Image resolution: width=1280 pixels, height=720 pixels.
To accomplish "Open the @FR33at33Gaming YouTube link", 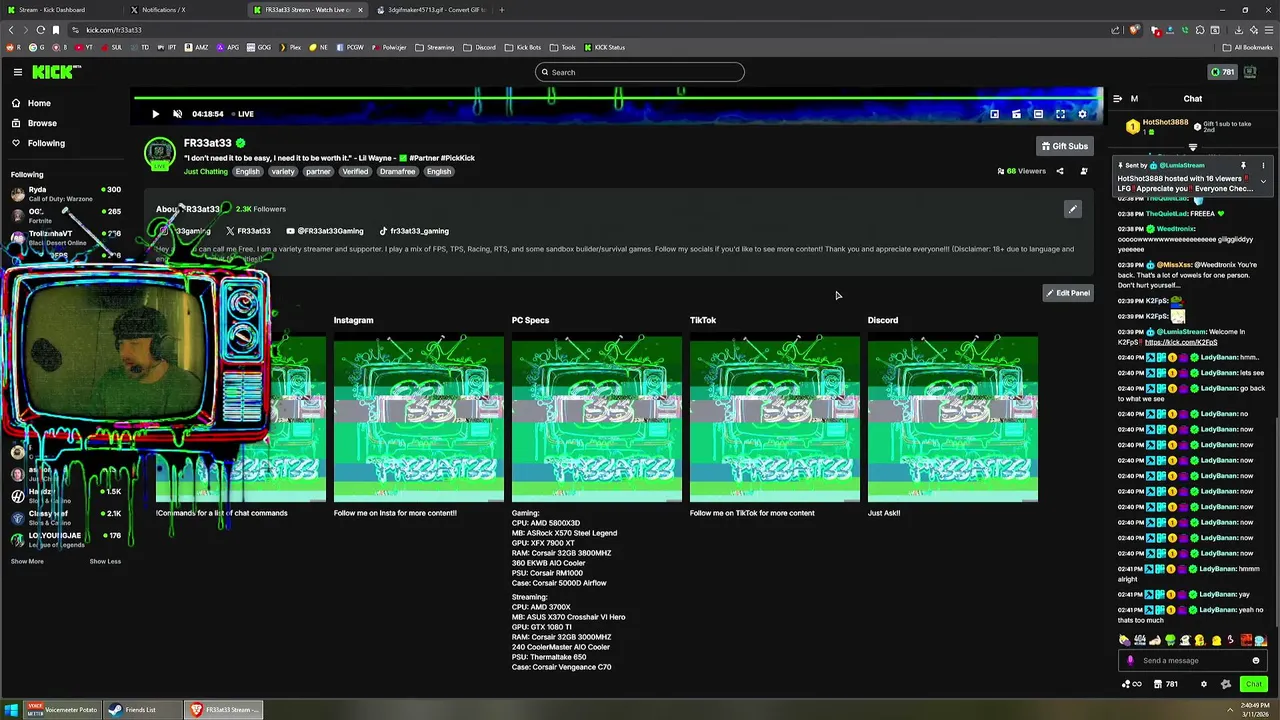I will [x=325, y=231].
